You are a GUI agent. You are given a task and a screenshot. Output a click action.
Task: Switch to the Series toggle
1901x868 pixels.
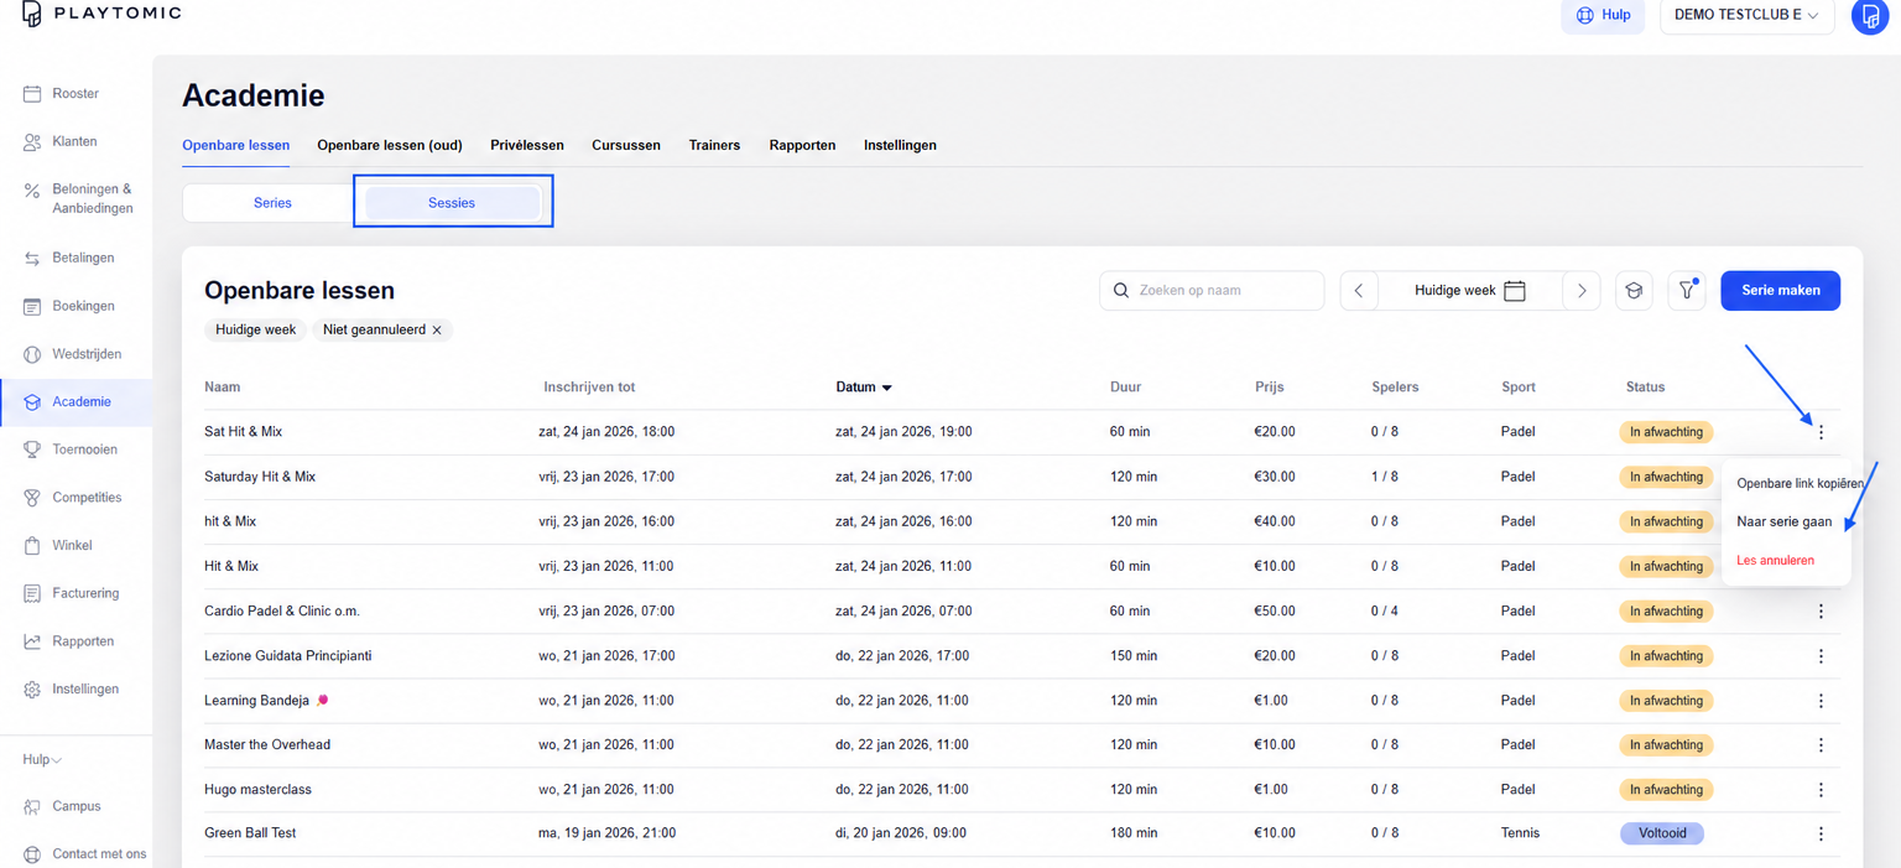[x=272, y=203]
